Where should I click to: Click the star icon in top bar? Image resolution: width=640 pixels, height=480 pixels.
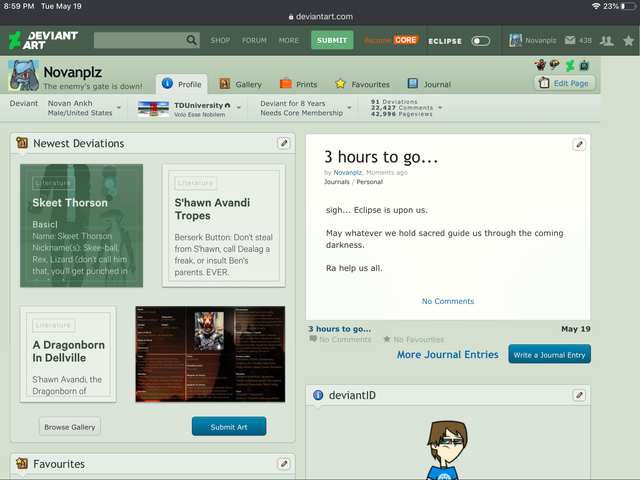tap(629, 40)
